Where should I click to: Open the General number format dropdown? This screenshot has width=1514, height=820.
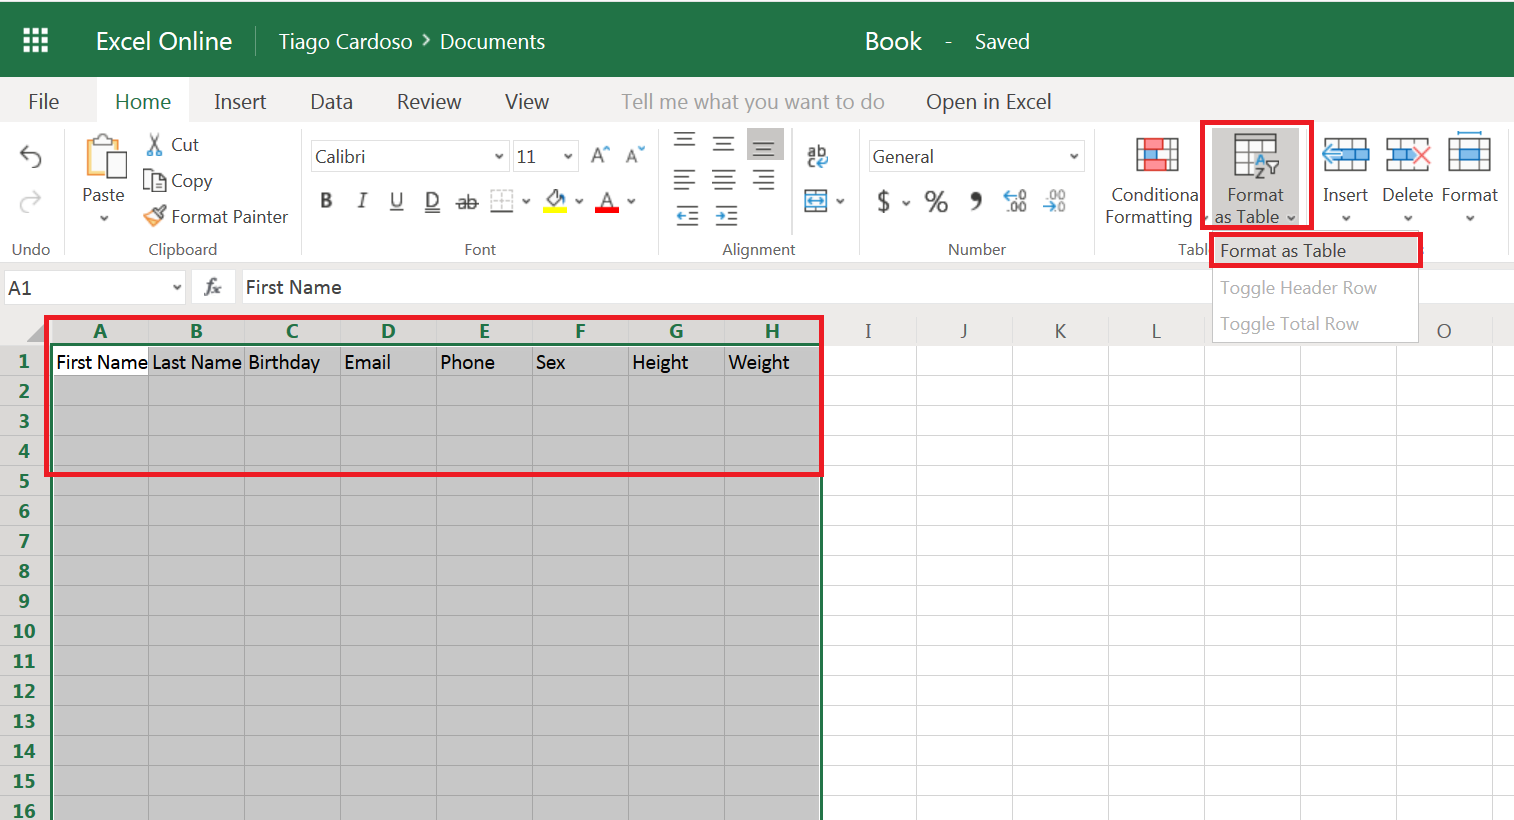pos(1074,157)
